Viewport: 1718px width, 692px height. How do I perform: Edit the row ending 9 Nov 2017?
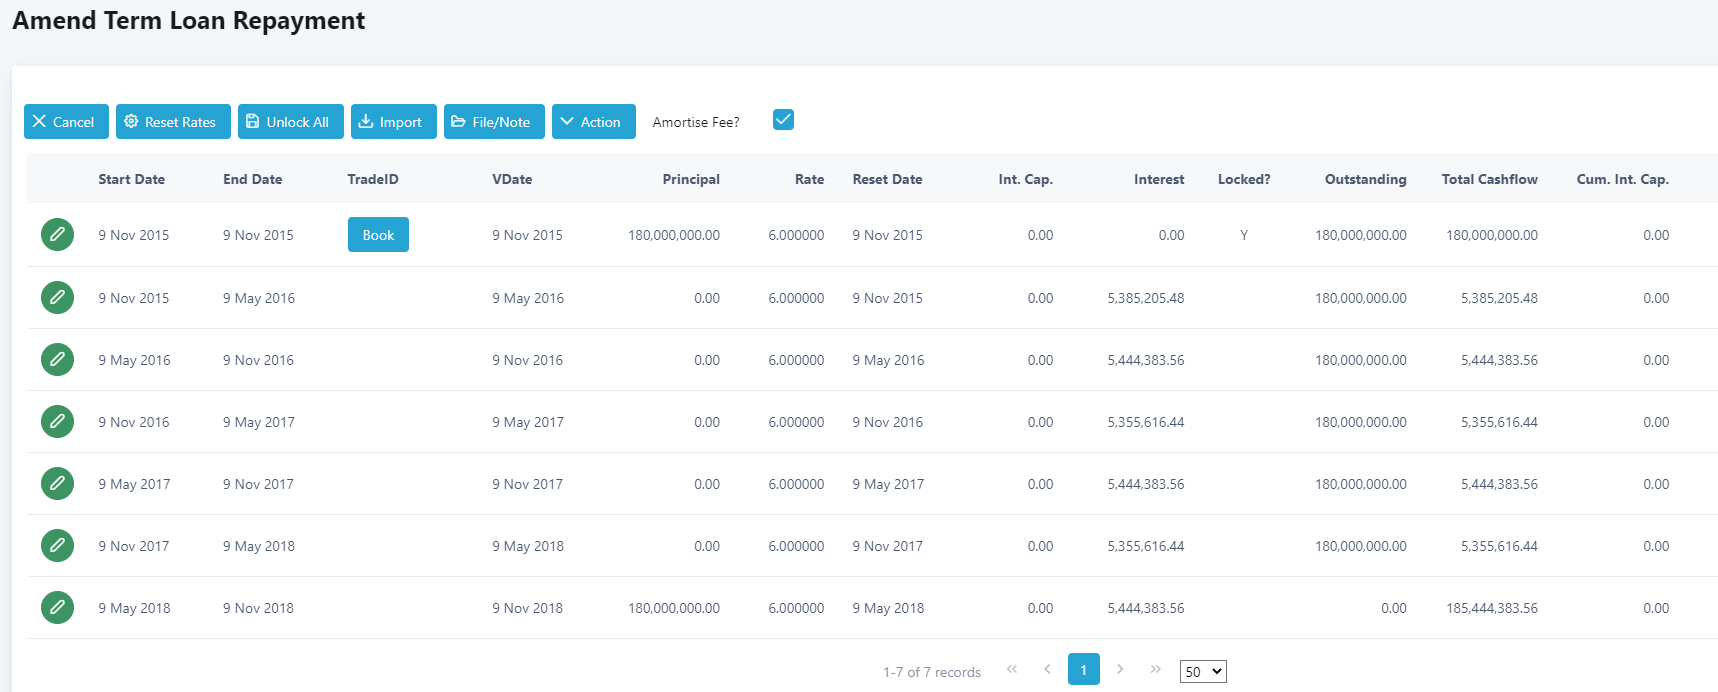(57, 484)
